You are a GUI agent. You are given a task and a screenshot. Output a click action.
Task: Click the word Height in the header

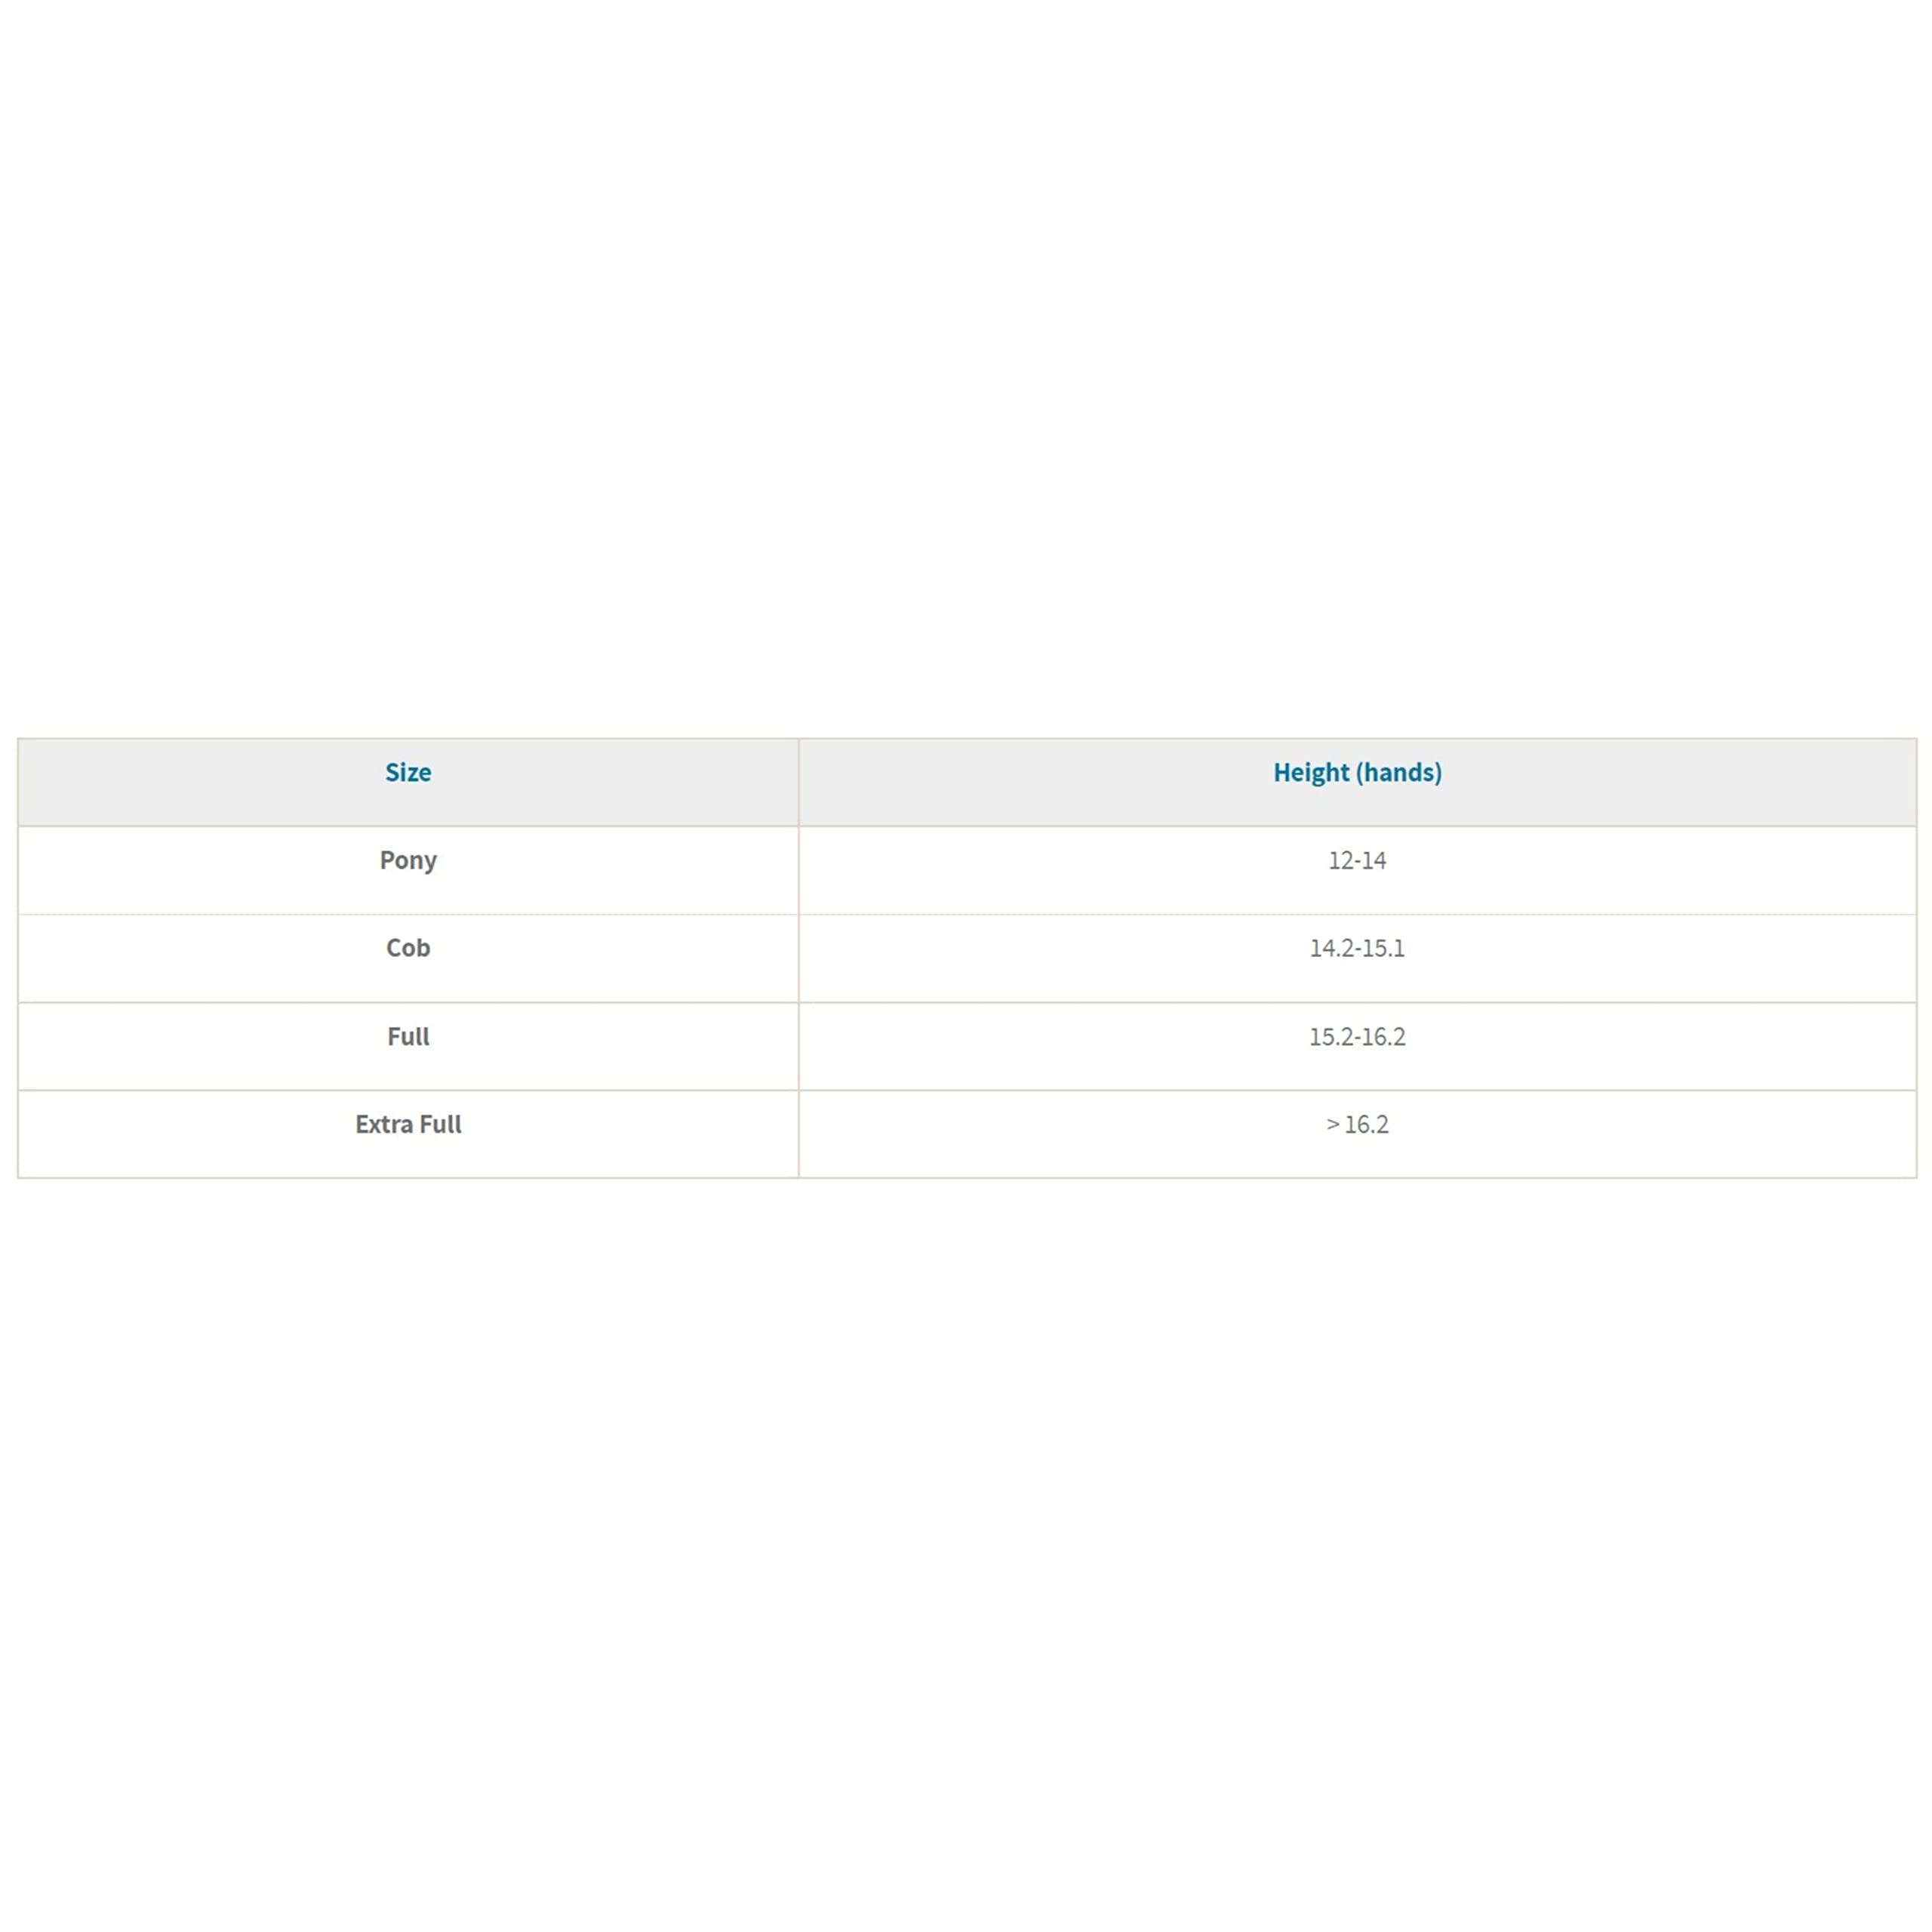coord(1310,772)
